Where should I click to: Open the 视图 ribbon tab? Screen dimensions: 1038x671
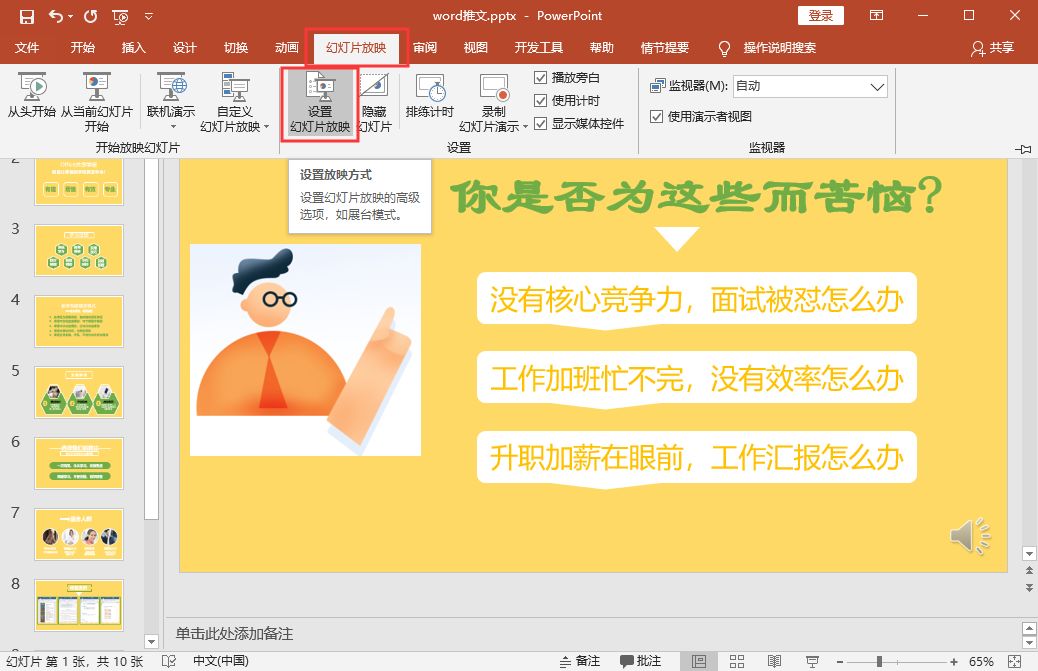point(475,46)
